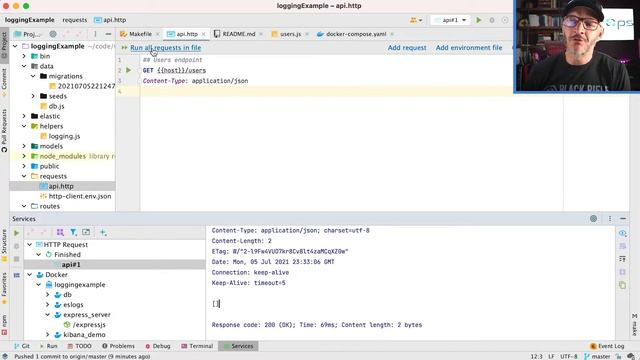Click the Group By icon in Services
Image resolution: width=640 pixels, height=360 pixels.
(x=60, y=232)
